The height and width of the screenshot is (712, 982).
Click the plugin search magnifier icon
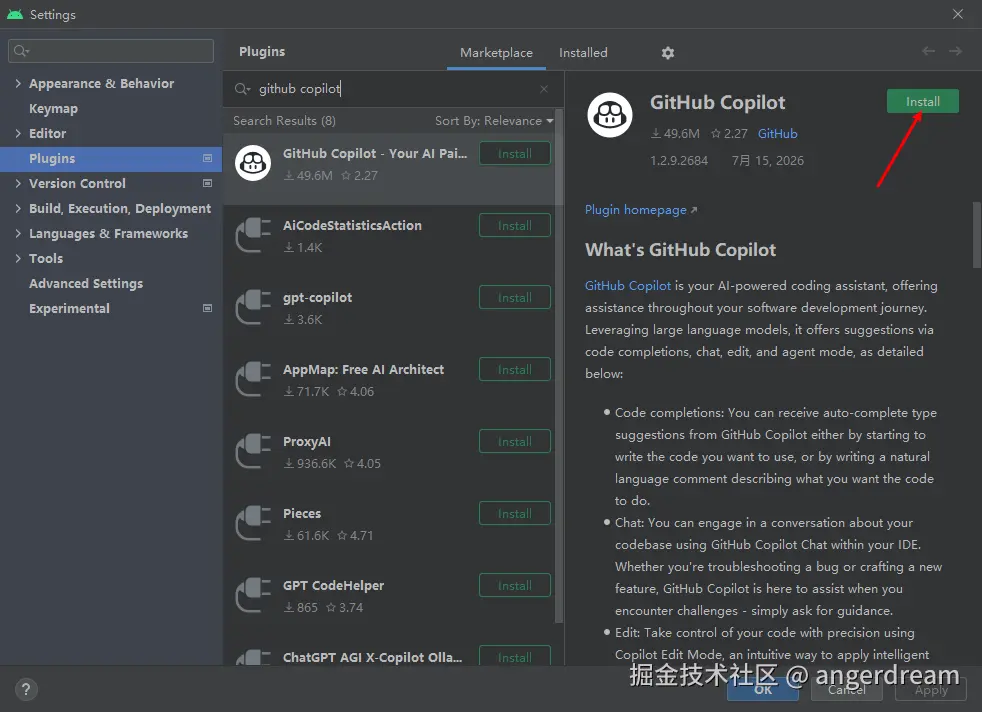[242, 89]
